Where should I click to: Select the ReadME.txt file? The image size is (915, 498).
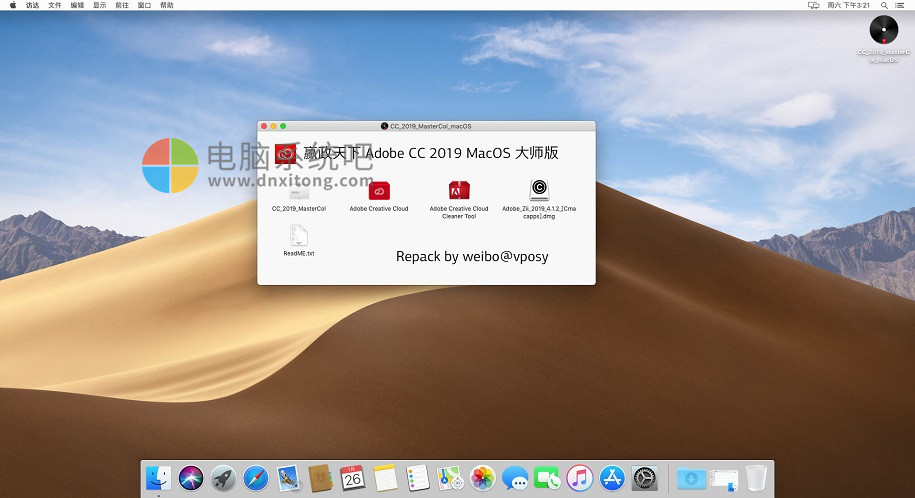[298, 236]
